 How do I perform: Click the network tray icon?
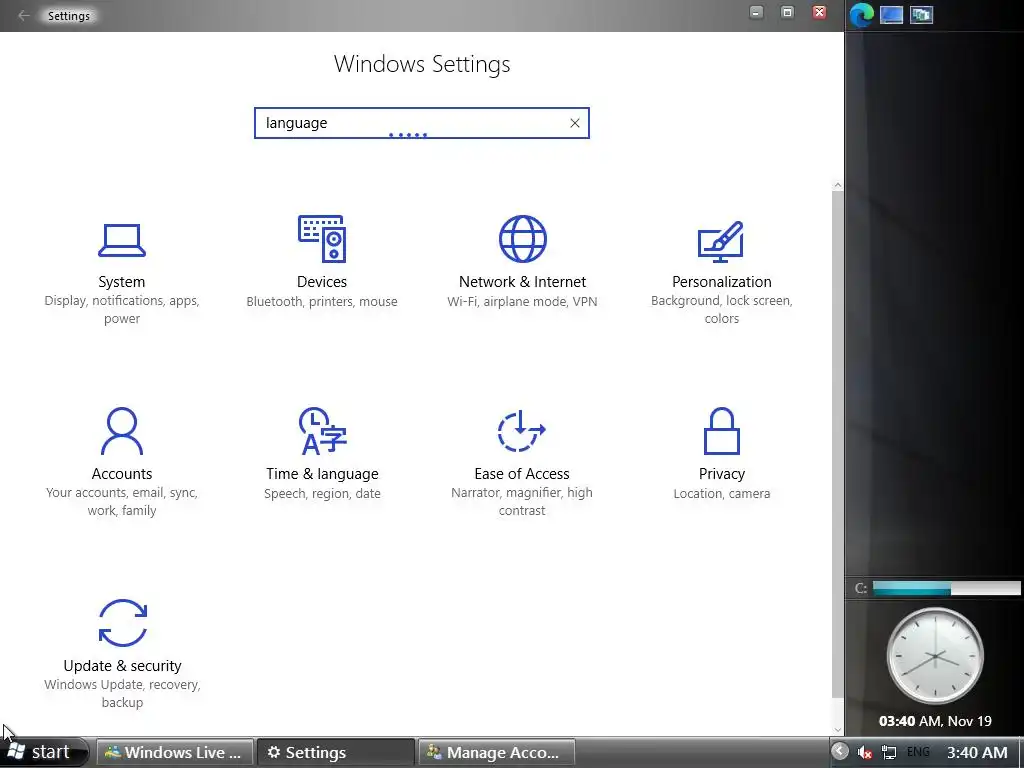pos(889,752)
